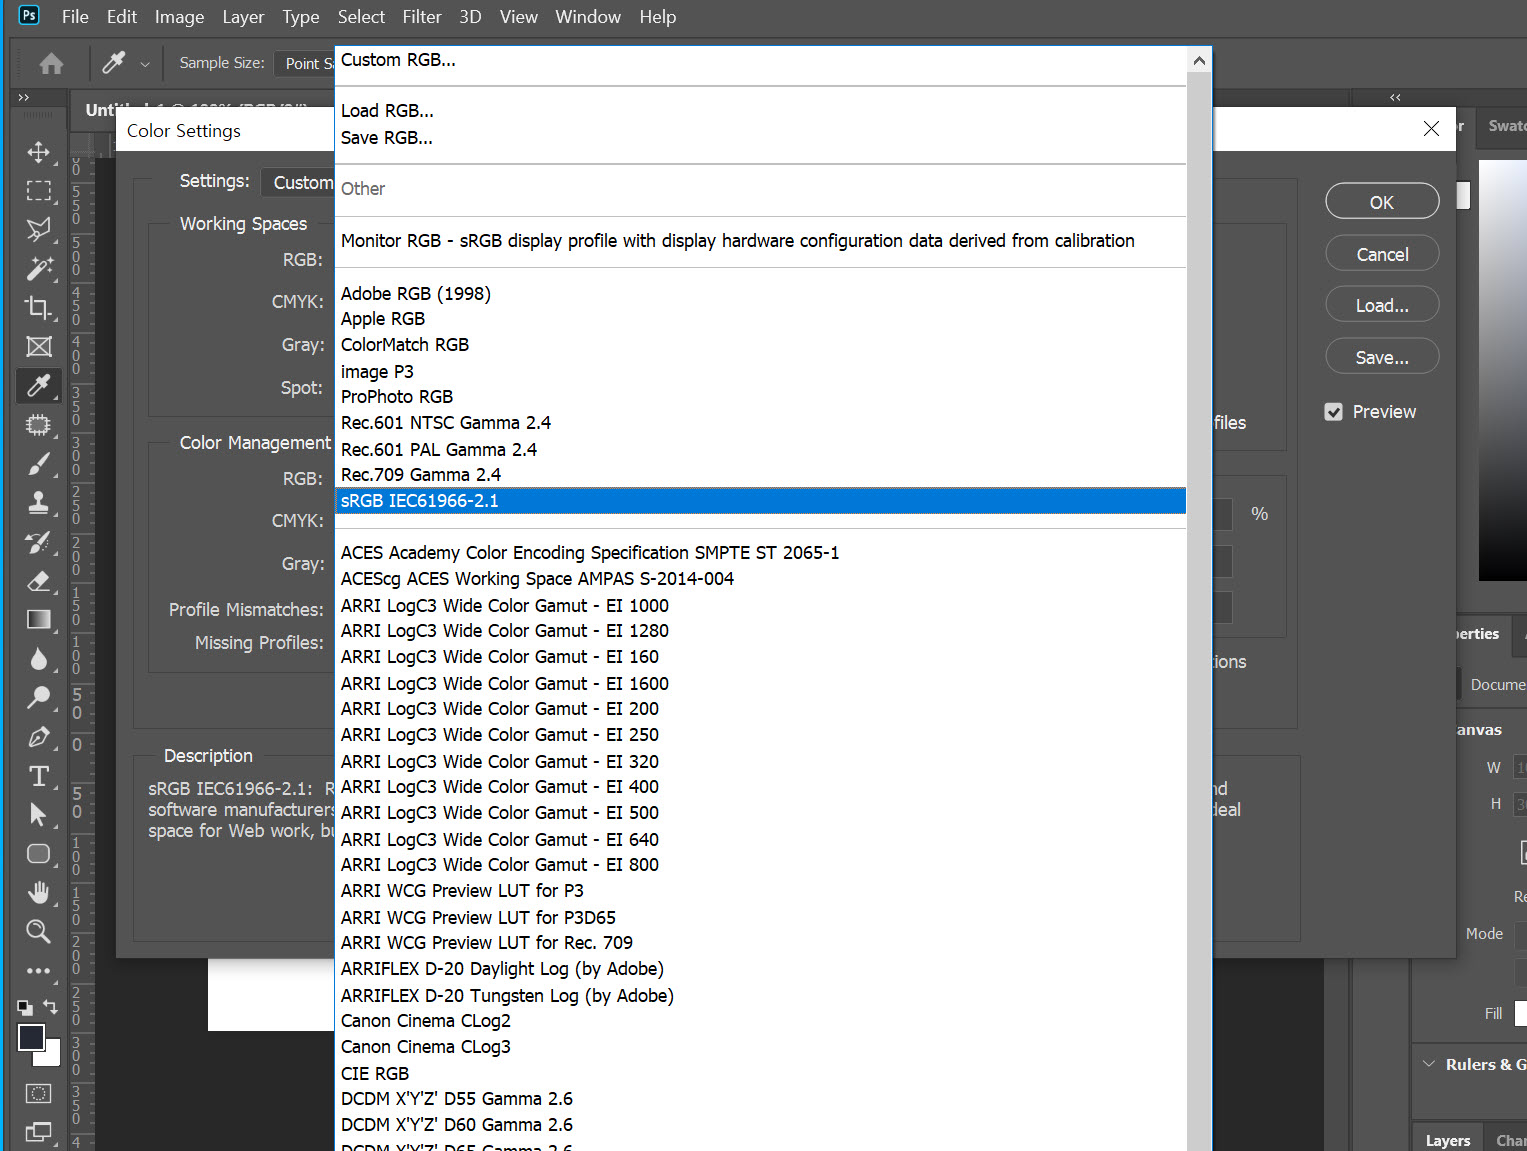Screen dimensions: 1527x1151
Task: Select the Frame tool
Action: tap(38, 347)
